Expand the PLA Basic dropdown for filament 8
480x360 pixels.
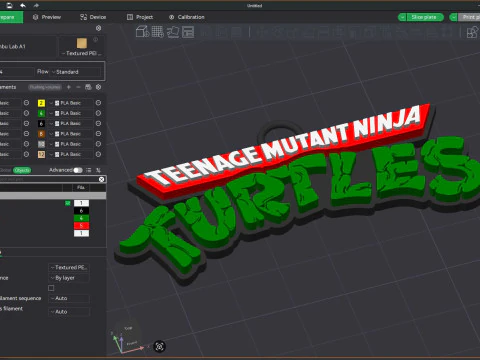(x=71, y=134)
